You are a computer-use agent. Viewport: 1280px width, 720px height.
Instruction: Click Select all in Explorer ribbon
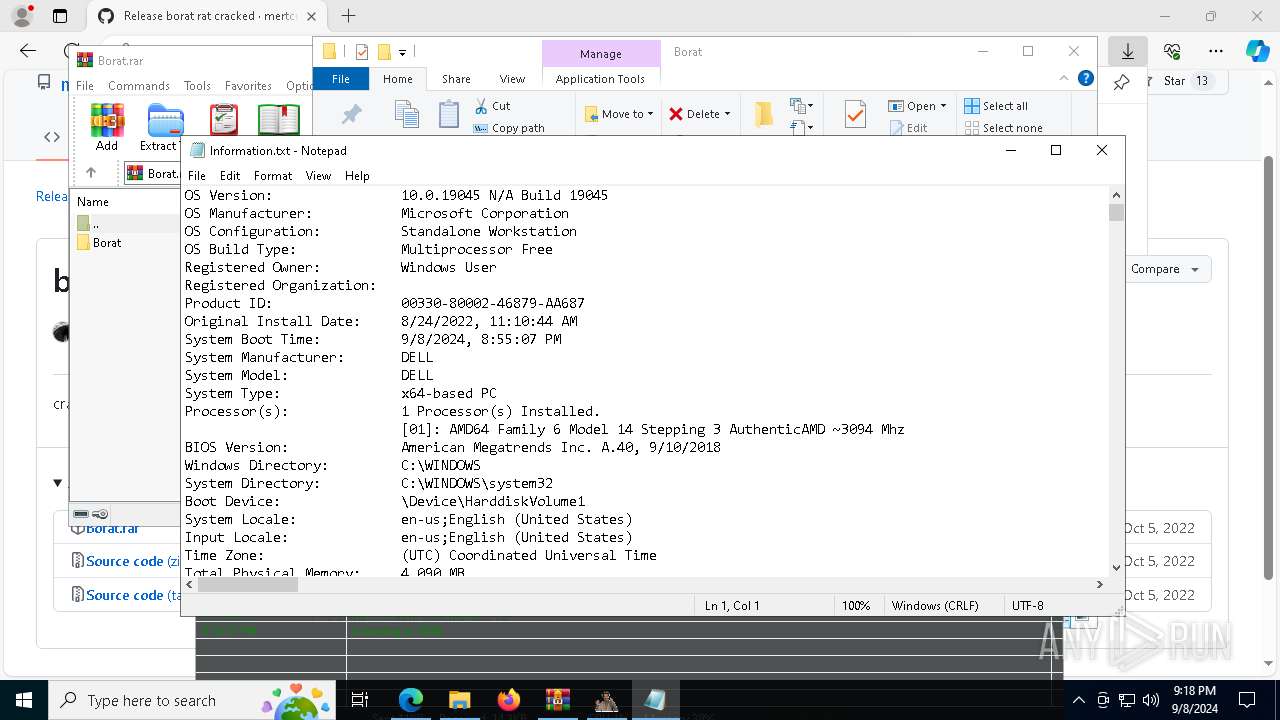point(996,106)
